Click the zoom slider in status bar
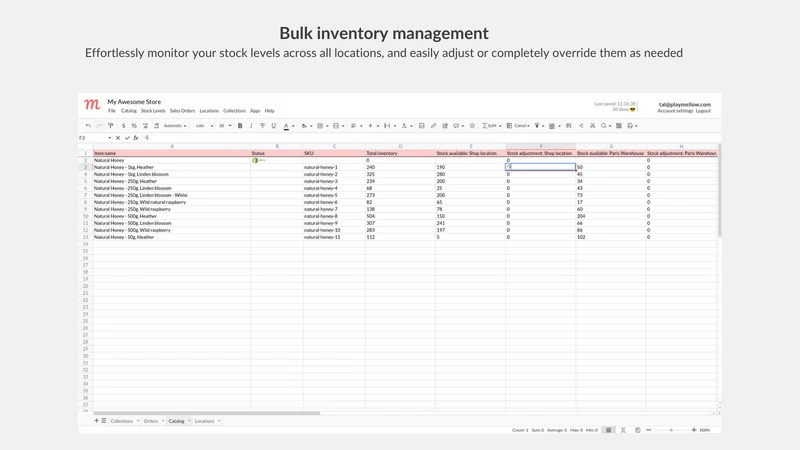Image resolution: width=800 pixels, height=450 pixels. [x=671, y=430]
